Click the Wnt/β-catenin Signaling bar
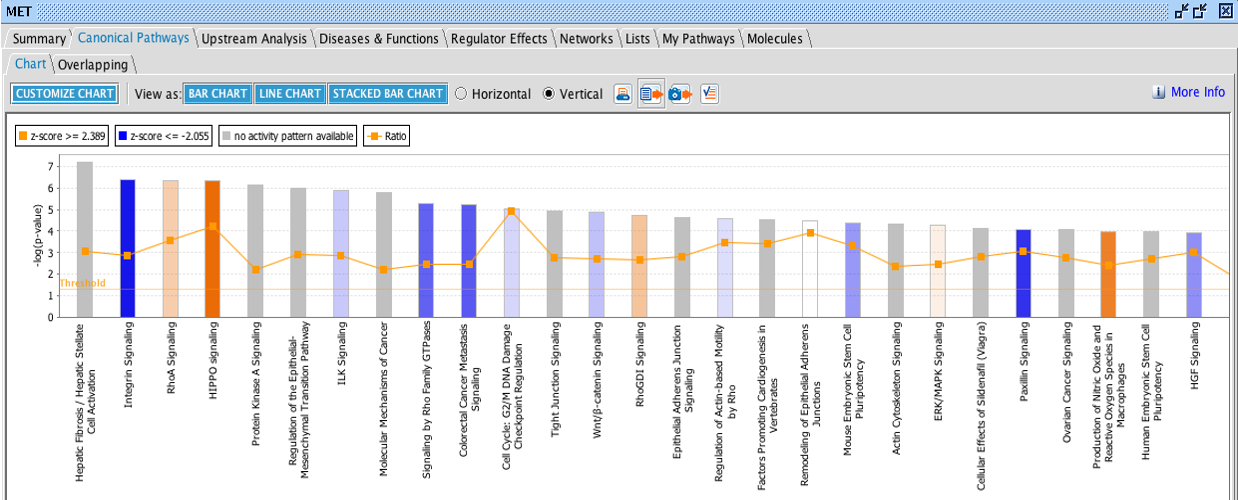This screenshot has width=1238, height=500. 597,265
